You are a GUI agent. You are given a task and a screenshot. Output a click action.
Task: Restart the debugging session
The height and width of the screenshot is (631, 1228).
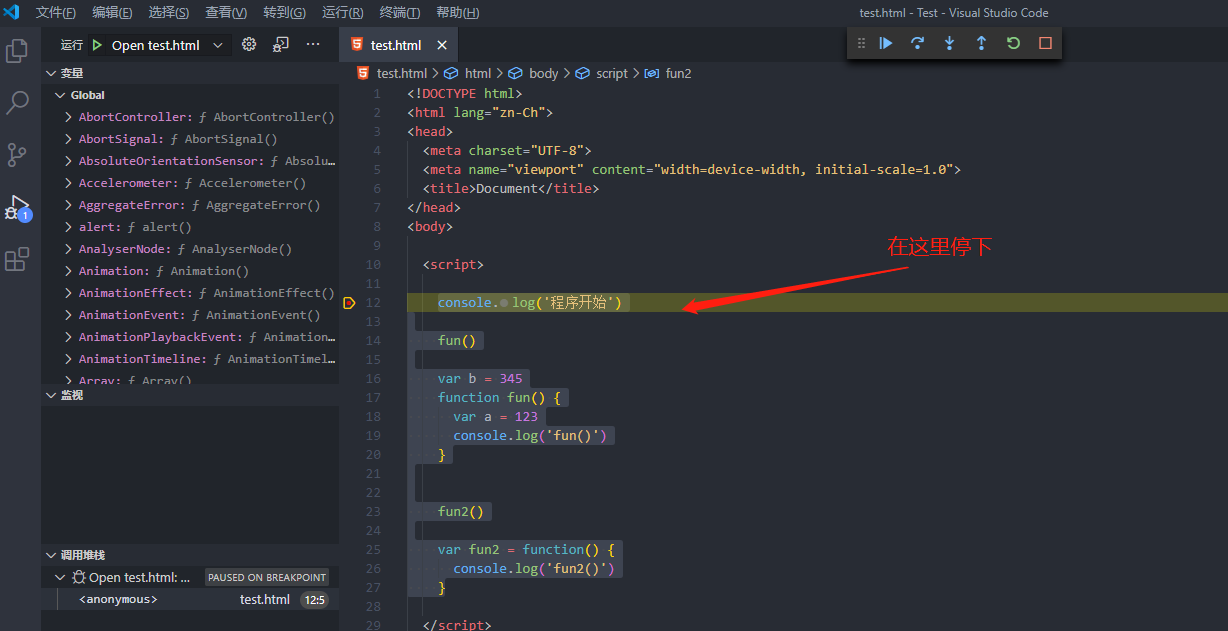[x=1013, y=43]
